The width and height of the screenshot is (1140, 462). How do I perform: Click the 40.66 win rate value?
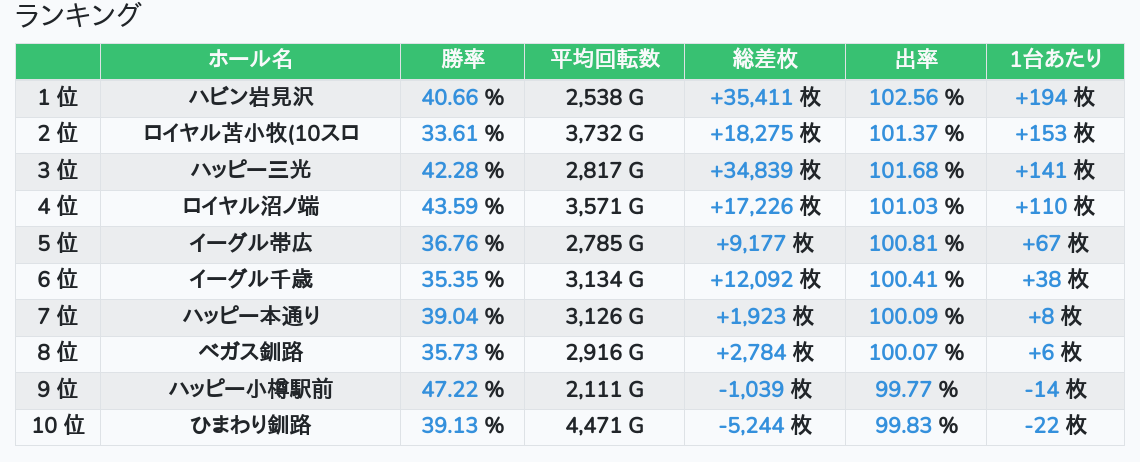pos(450,97)
